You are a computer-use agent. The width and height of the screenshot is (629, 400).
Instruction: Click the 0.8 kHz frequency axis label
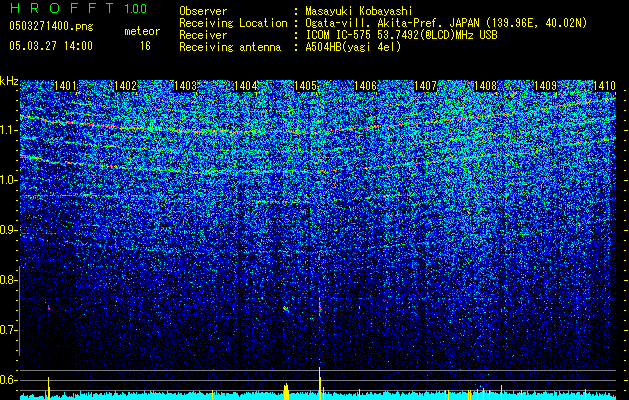8,280
